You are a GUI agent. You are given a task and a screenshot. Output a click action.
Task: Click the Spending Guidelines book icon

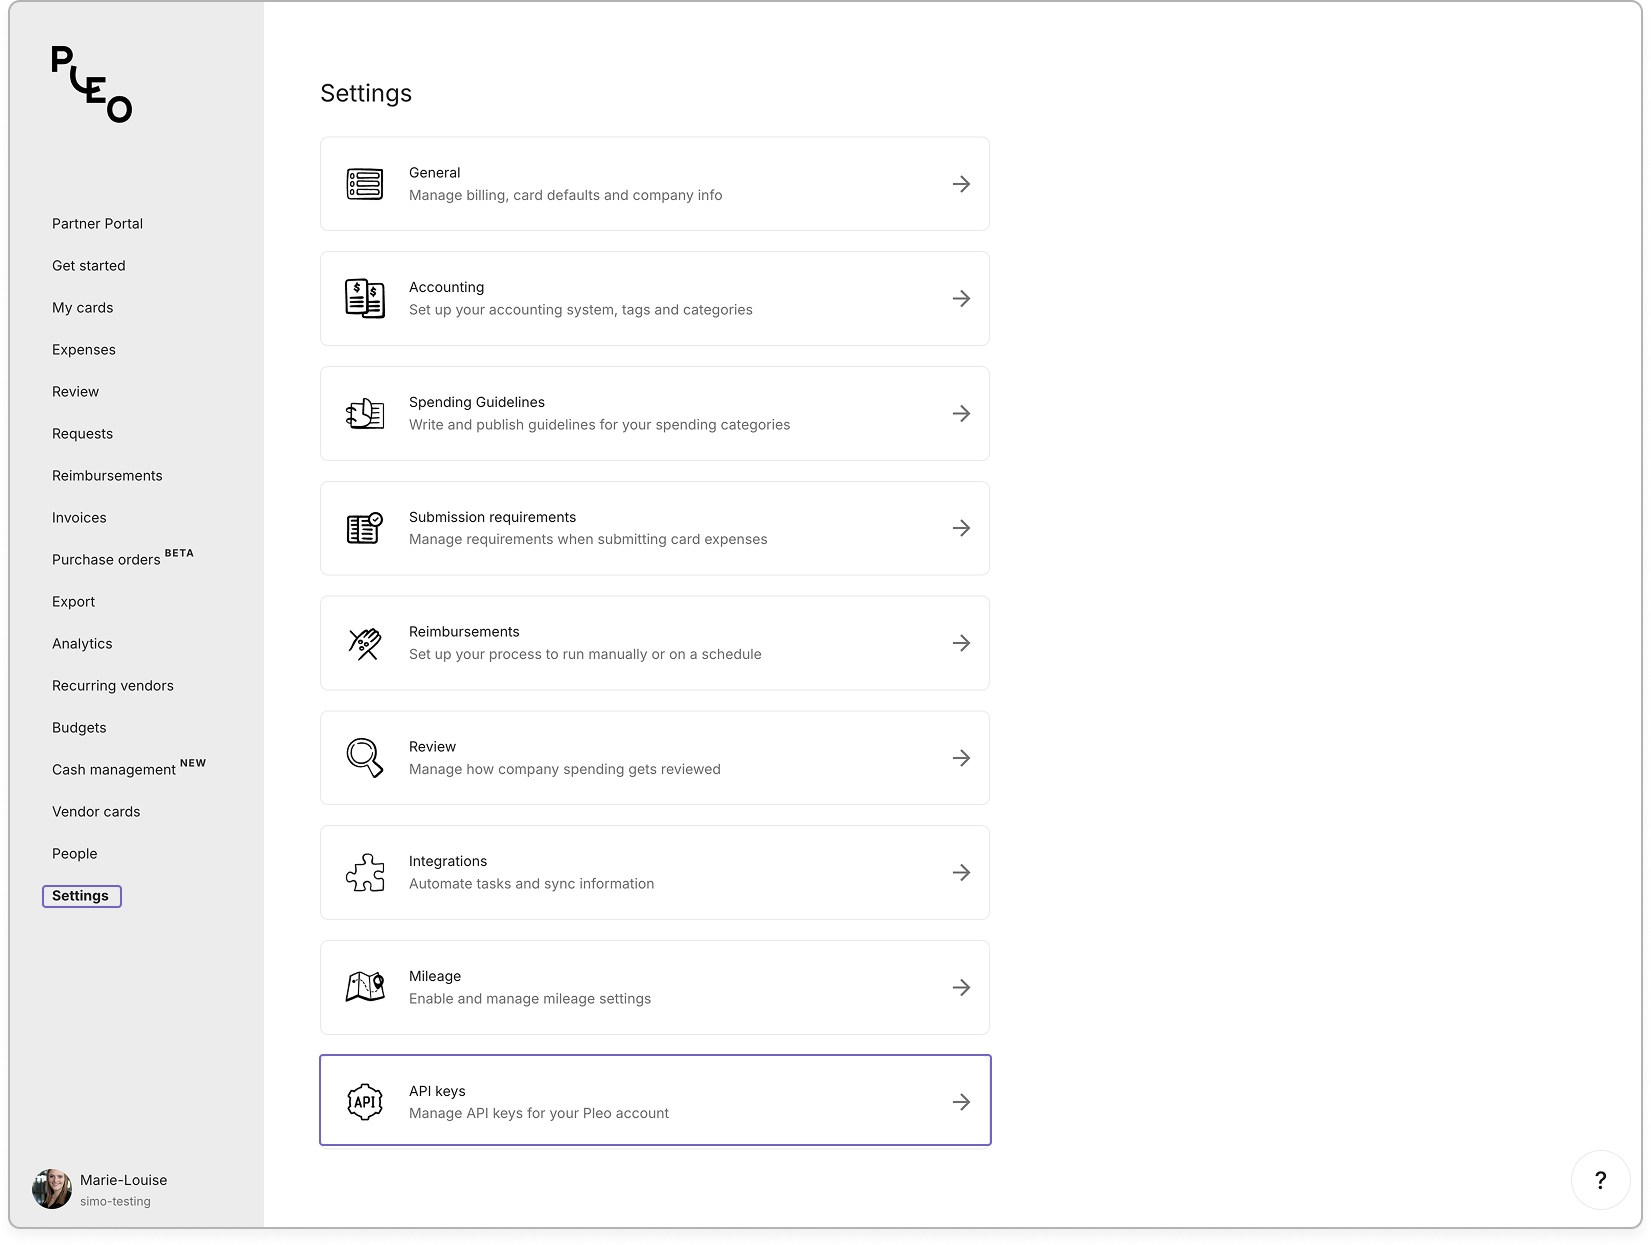(x=365, y=413)
